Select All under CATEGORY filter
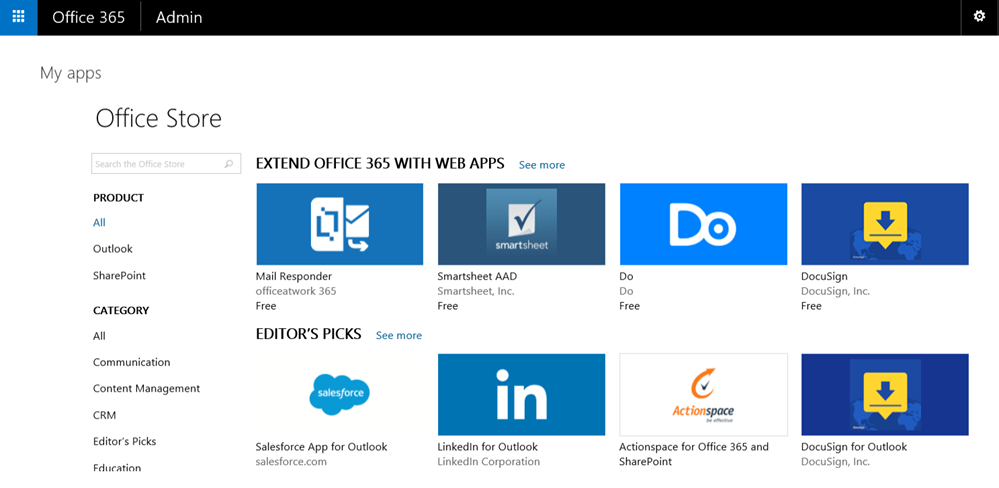 99,336
